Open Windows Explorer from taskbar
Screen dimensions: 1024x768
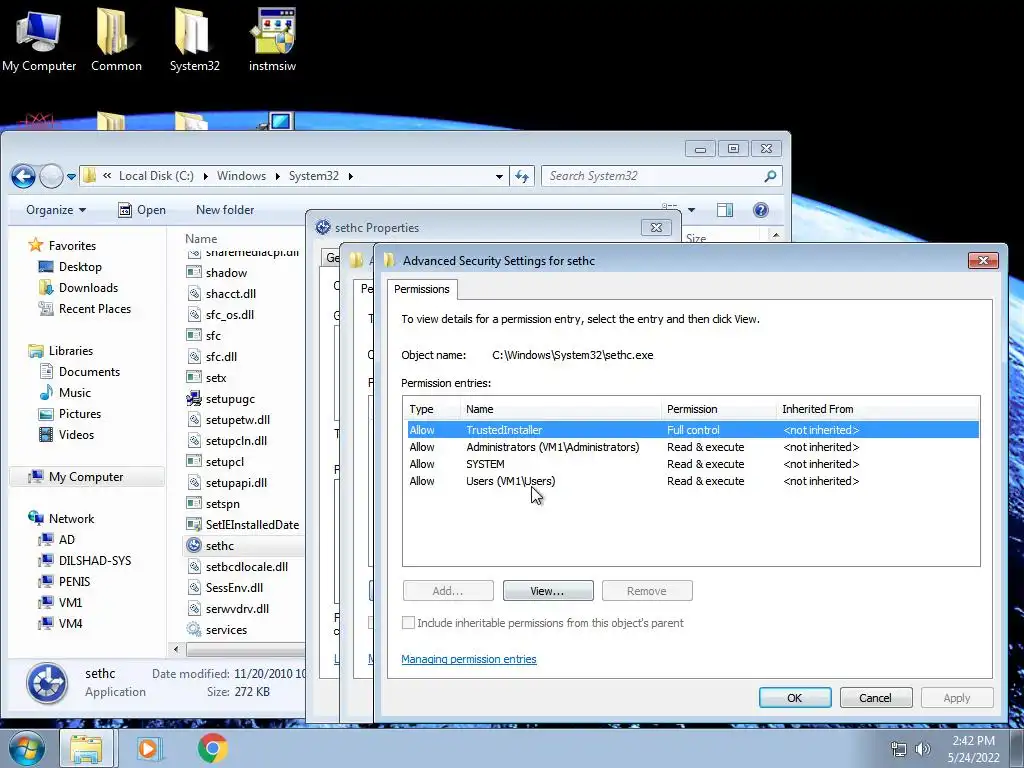coord(86,749)
